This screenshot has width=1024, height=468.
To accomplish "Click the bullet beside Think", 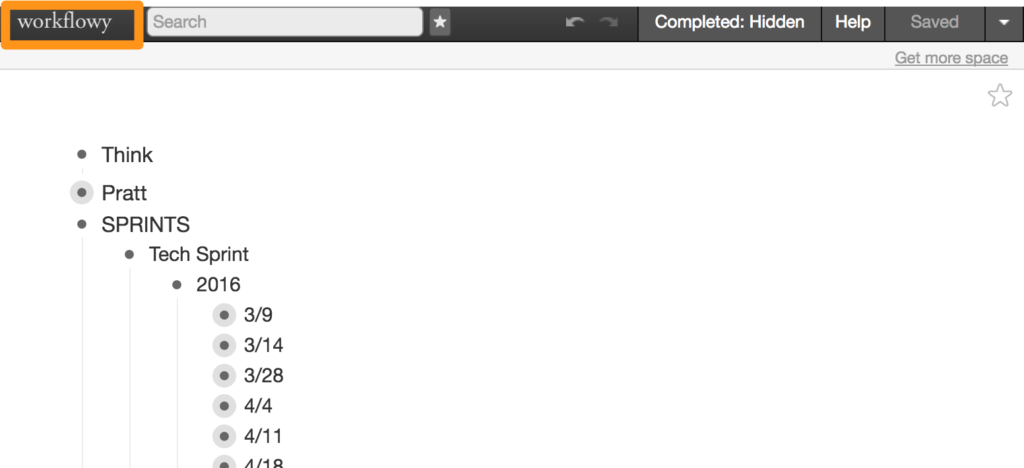I will pos(82,155).
